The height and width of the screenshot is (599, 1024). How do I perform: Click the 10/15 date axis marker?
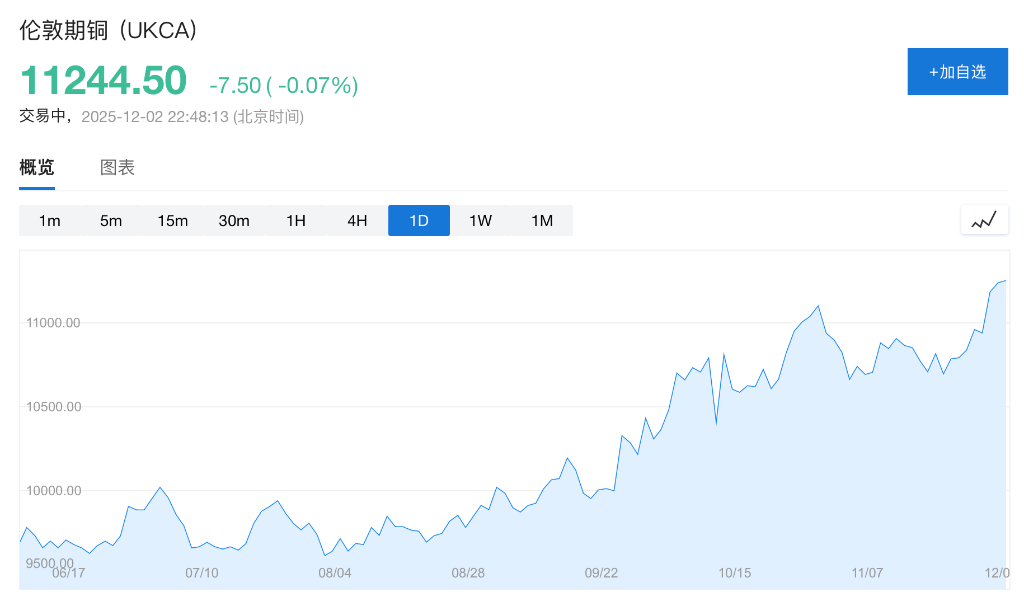735,573
